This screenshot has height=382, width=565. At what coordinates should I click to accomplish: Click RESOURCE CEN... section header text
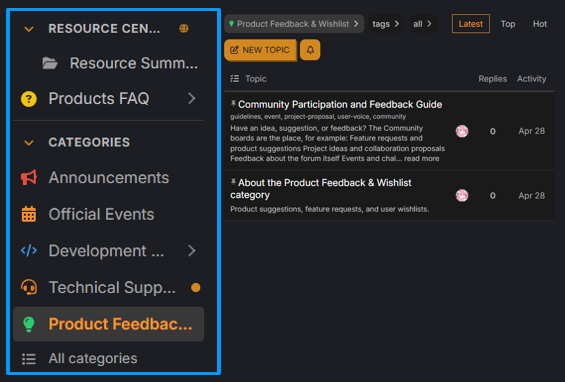[x=104, y=28]
